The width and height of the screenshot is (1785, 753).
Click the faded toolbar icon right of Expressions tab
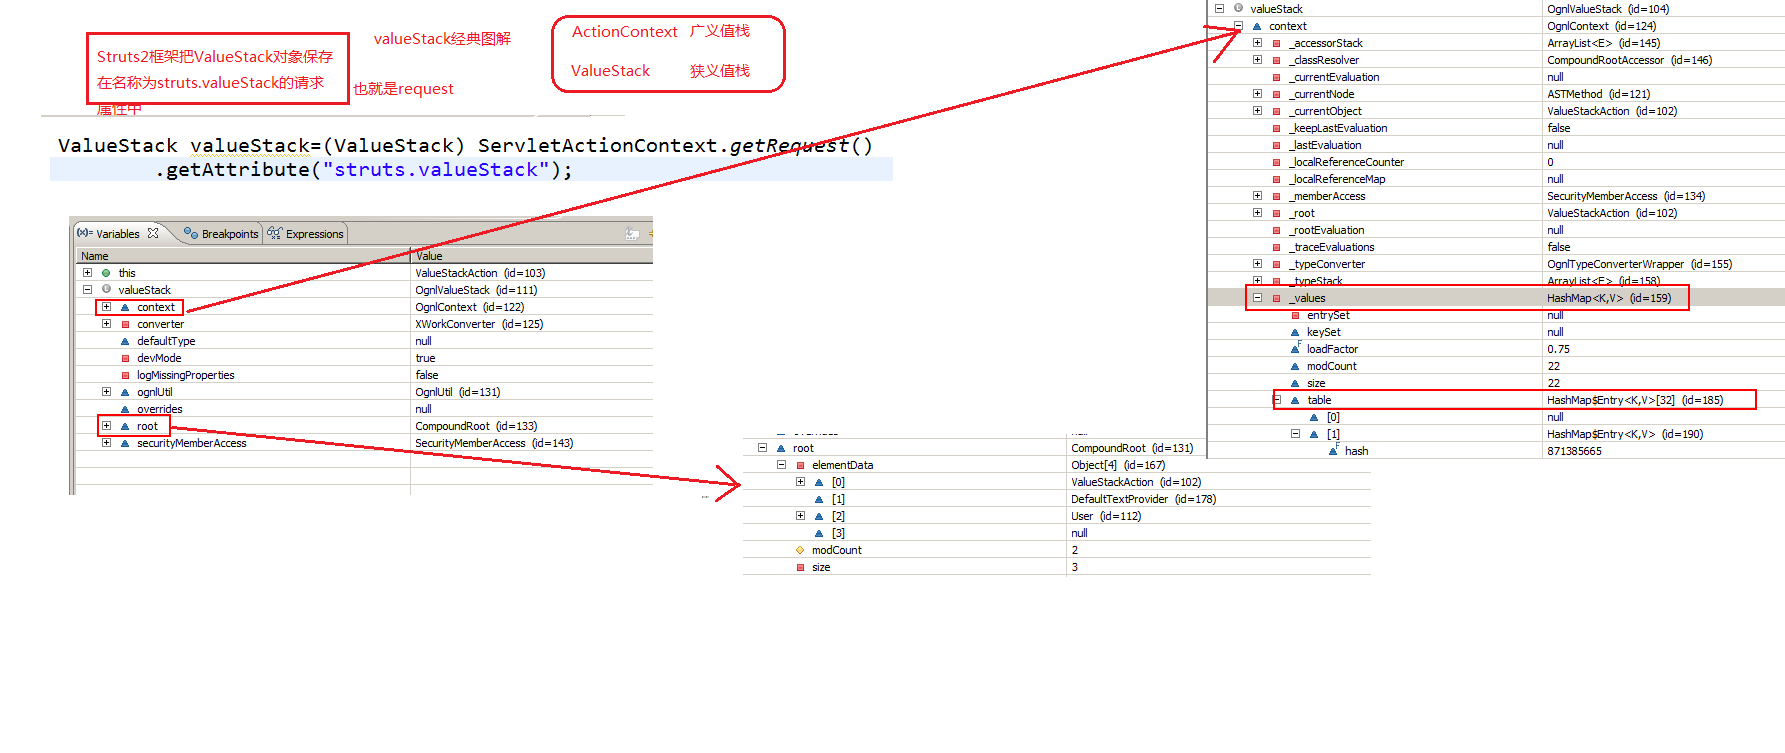coord(632,233)
